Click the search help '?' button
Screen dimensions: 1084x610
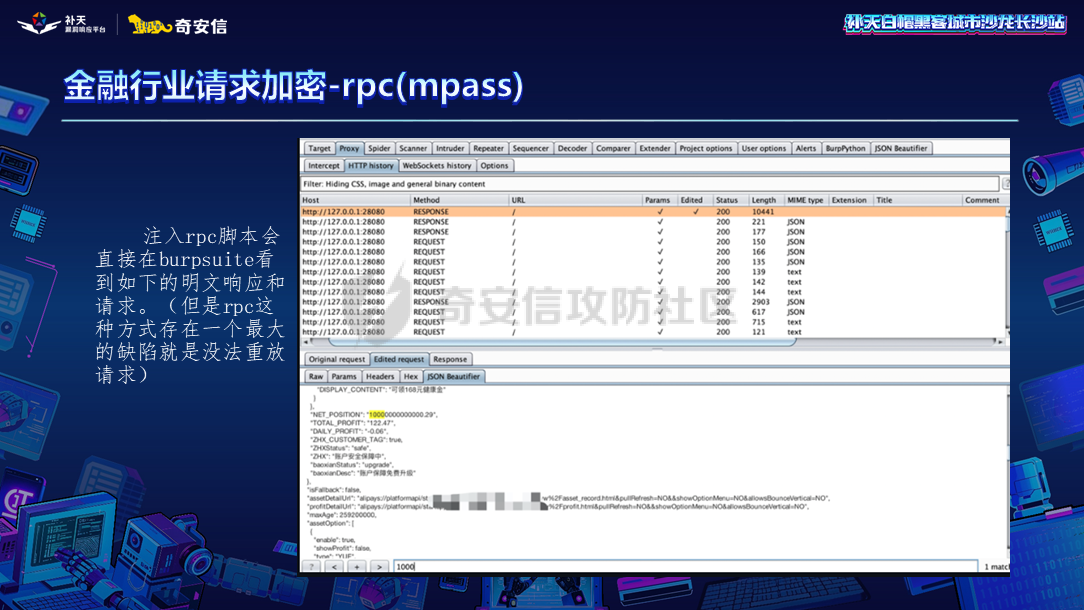tap(312, 566)
